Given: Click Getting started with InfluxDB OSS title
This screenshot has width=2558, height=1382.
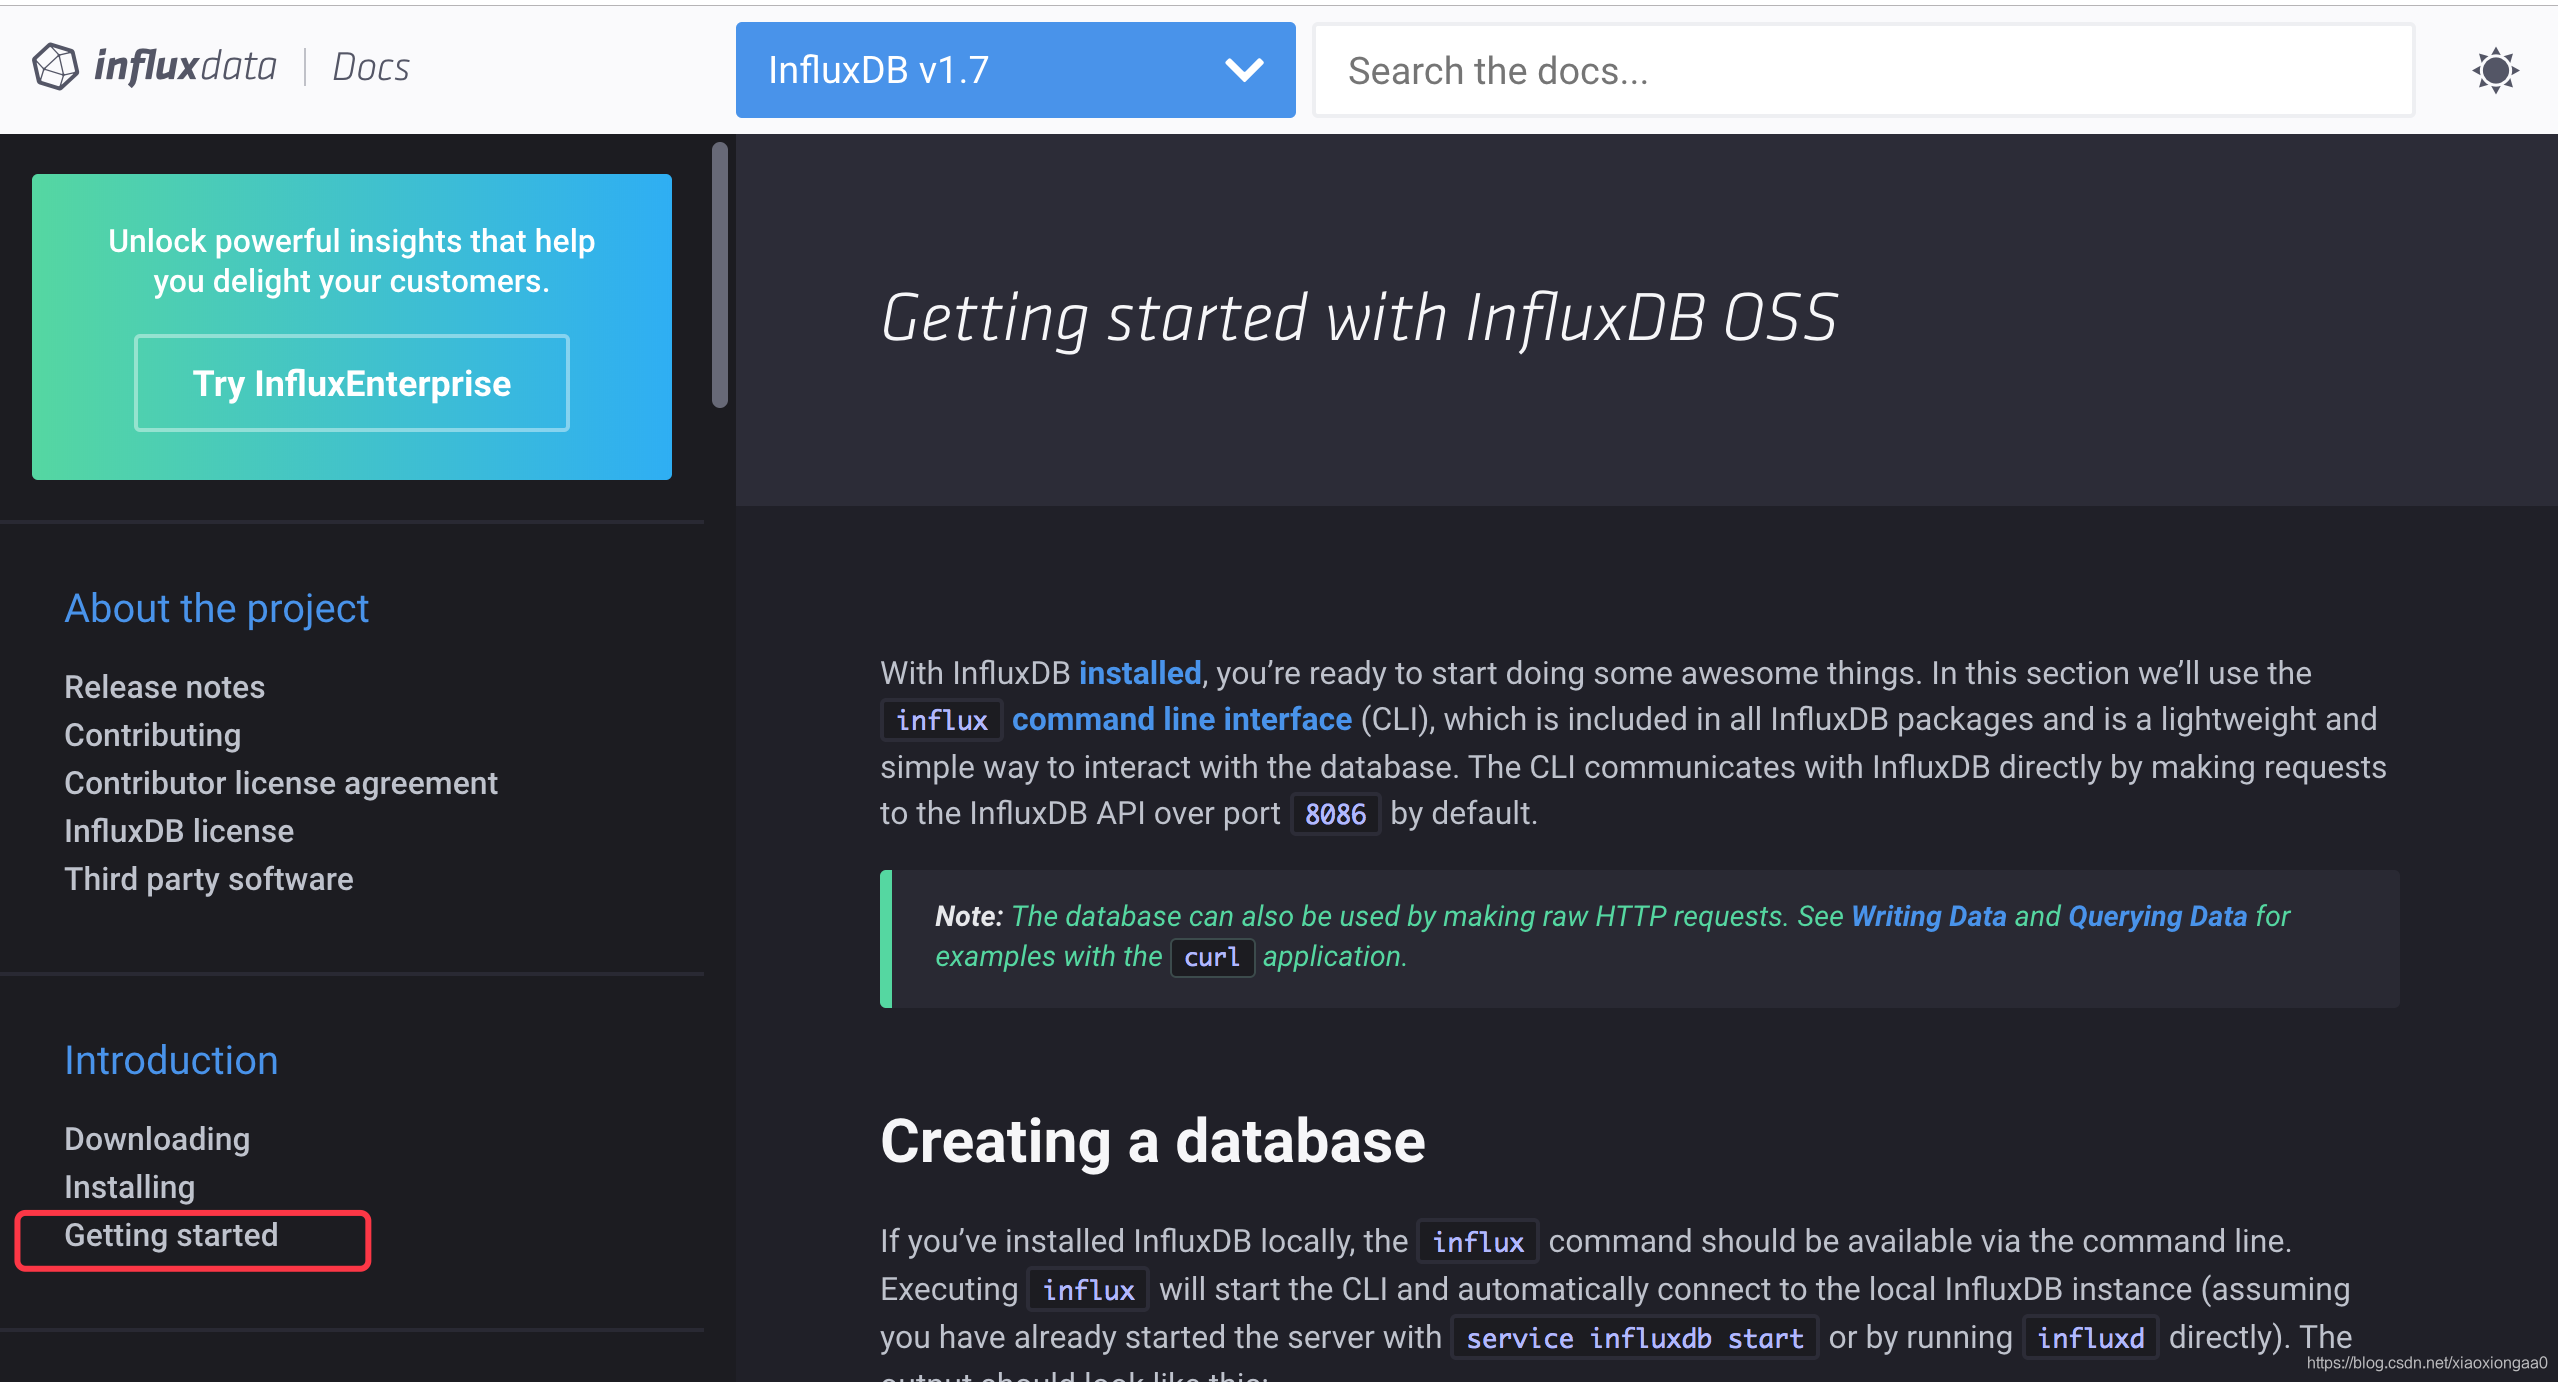Looking at the screenshot, I should (1358, 319).
